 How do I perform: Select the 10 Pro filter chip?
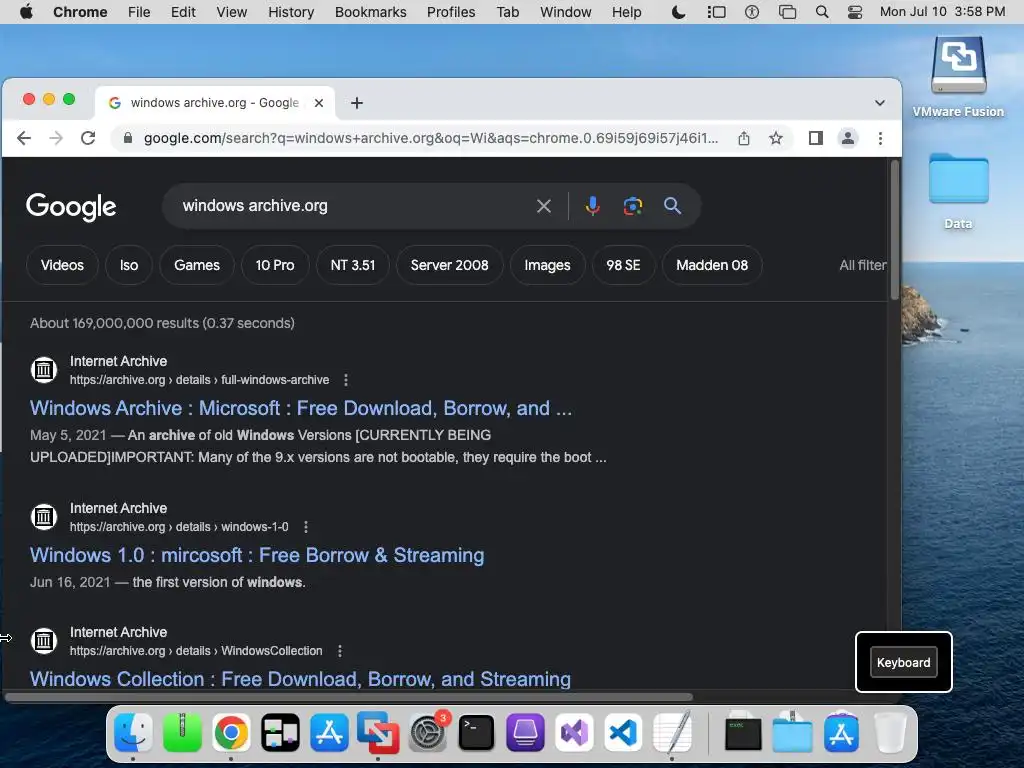point(275,265)
